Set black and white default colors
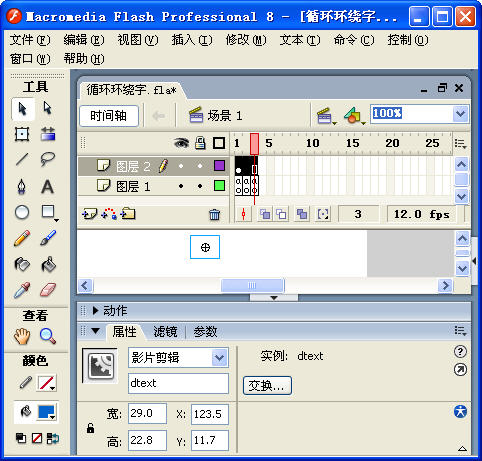Image resolution: width=482 pixels, height=461 pixels. 21,438
